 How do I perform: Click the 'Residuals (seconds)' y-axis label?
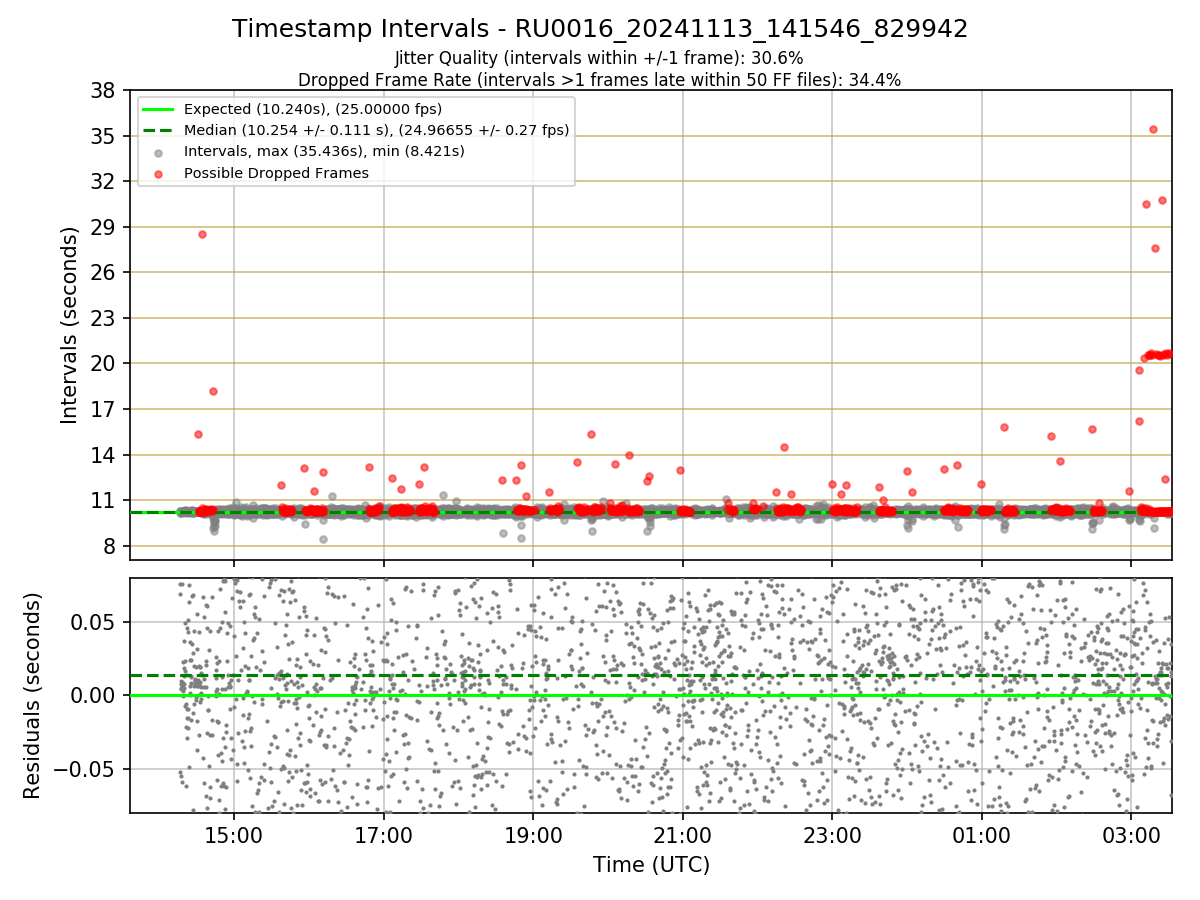(x=33, y=696)
